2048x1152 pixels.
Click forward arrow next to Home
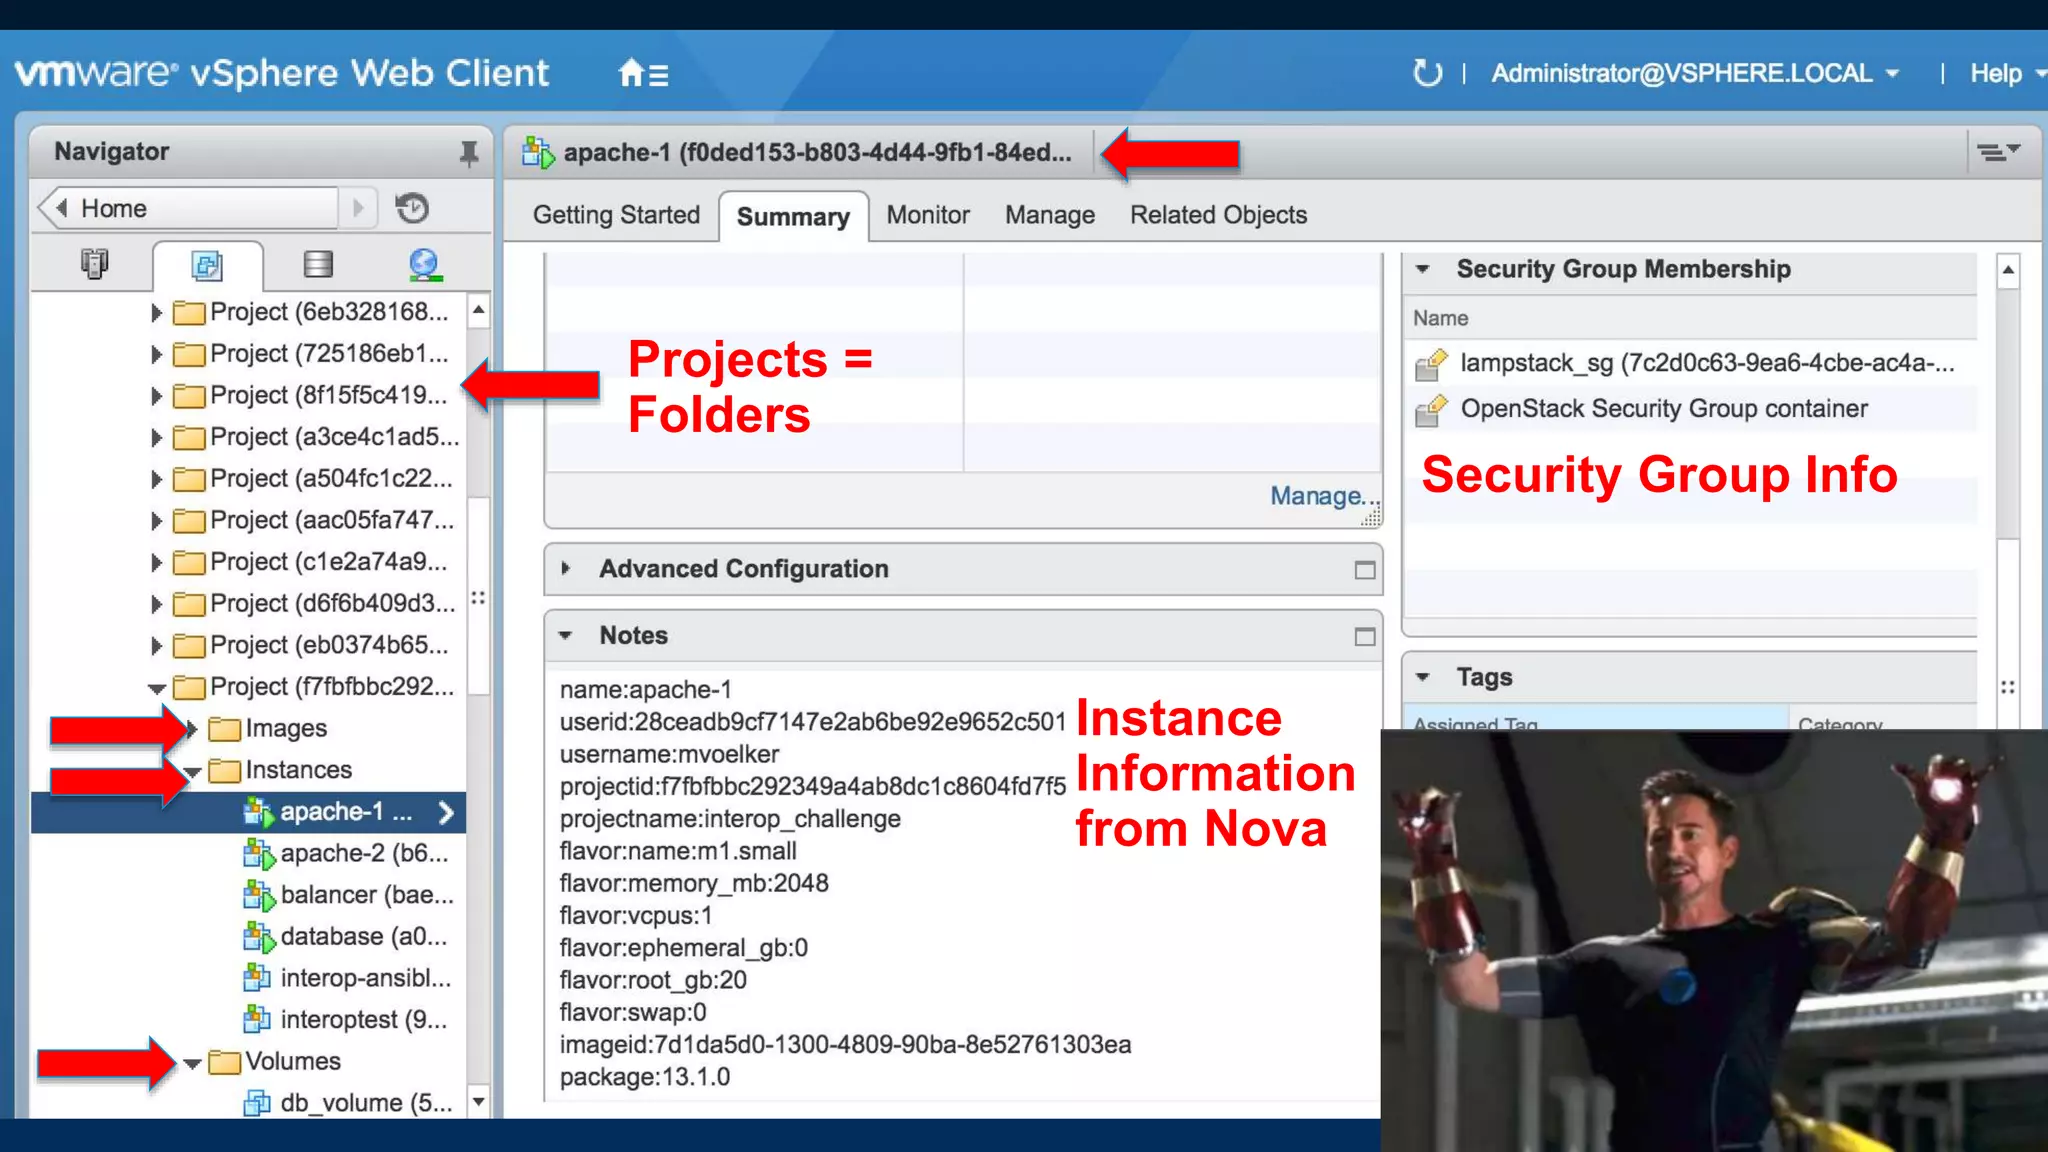pyautogui.click(x=358, y=208)
